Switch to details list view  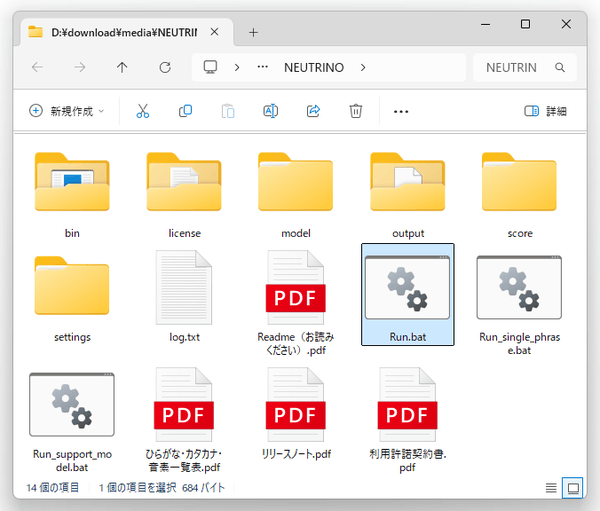coord(551,488)
